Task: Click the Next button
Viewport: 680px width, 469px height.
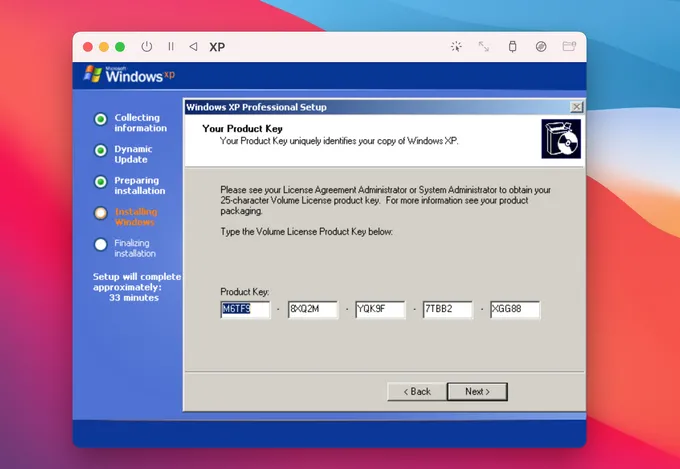Action: coord(477,391)
